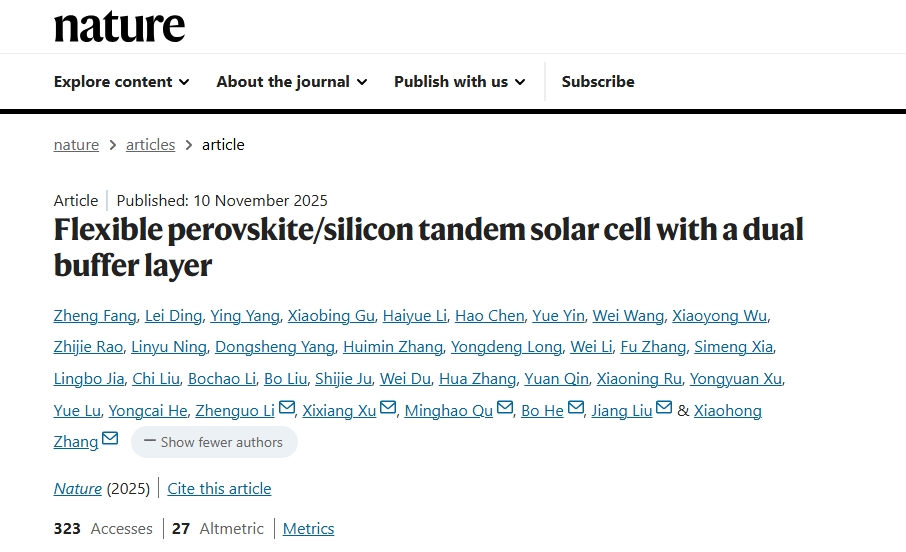
Task: View article Metrics link
Action: click(x=308, y=529)
